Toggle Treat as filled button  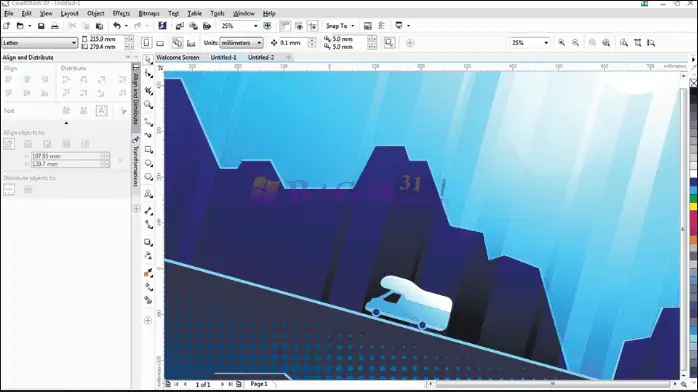pos(390,43)
